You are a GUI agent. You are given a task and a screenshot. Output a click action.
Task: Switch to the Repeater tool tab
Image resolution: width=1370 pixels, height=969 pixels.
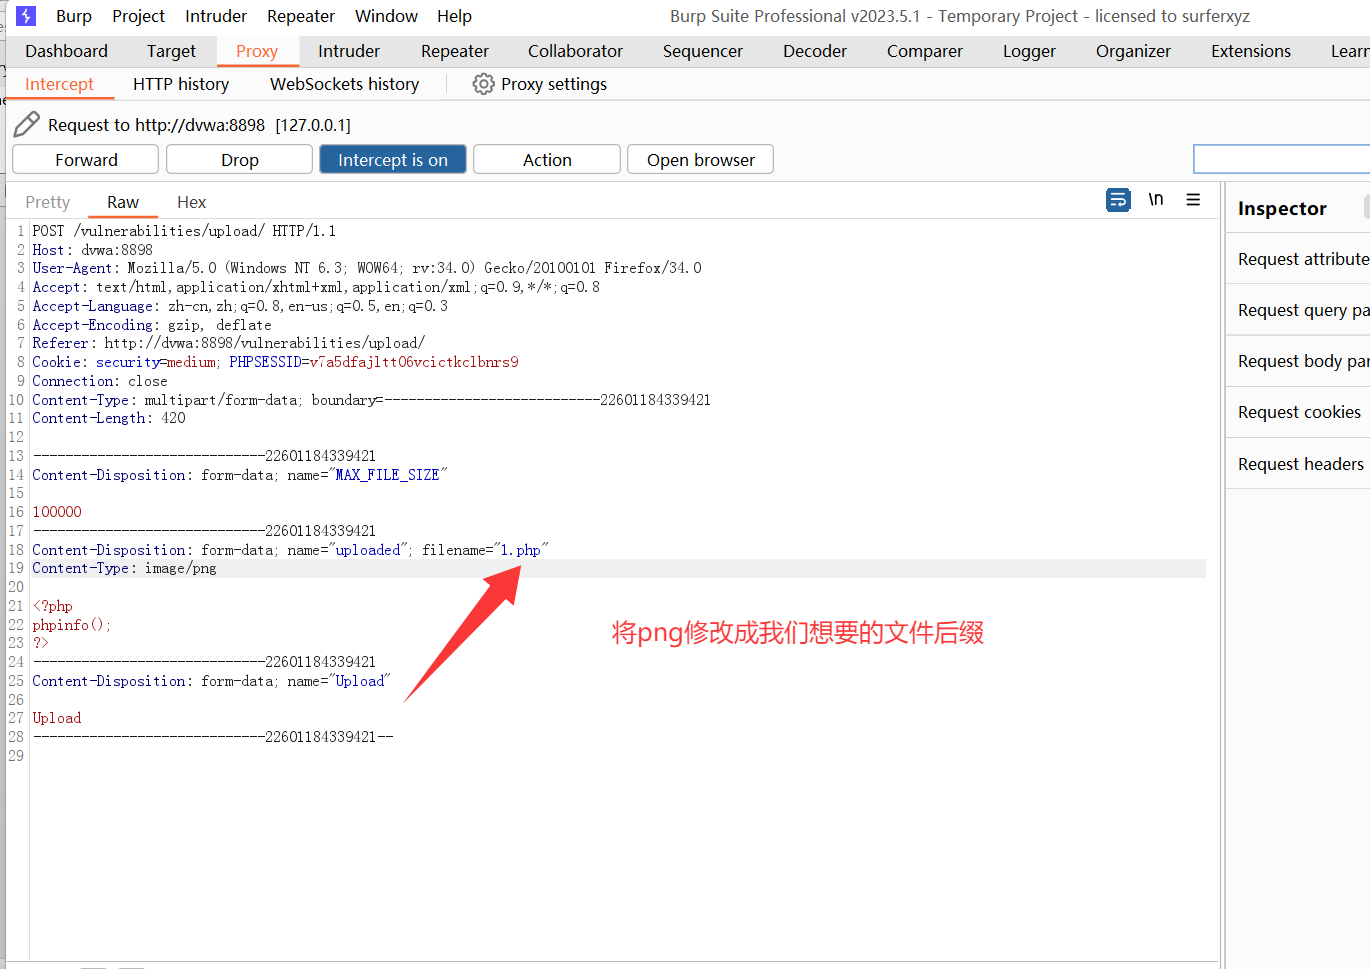455,51
